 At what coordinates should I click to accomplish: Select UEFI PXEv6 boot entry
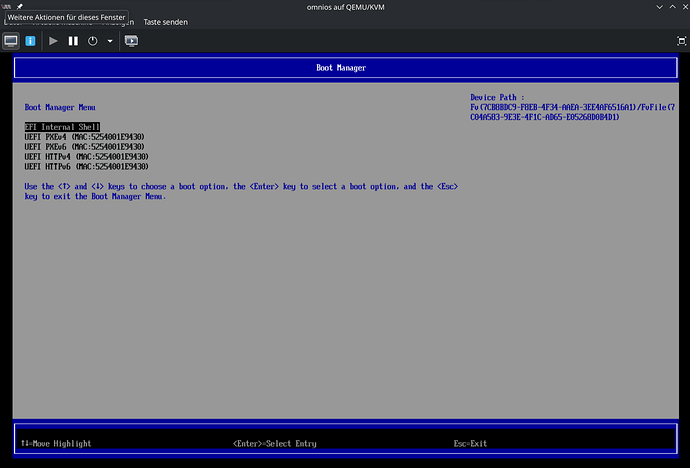(x=84, y=147)
